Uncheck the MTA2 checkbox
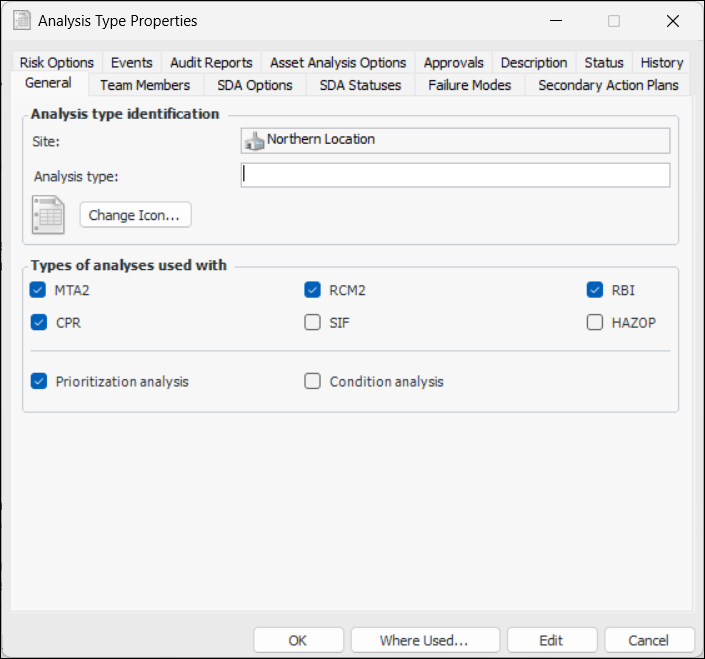Viewport: 705px width, 659px height. [39, 291]
